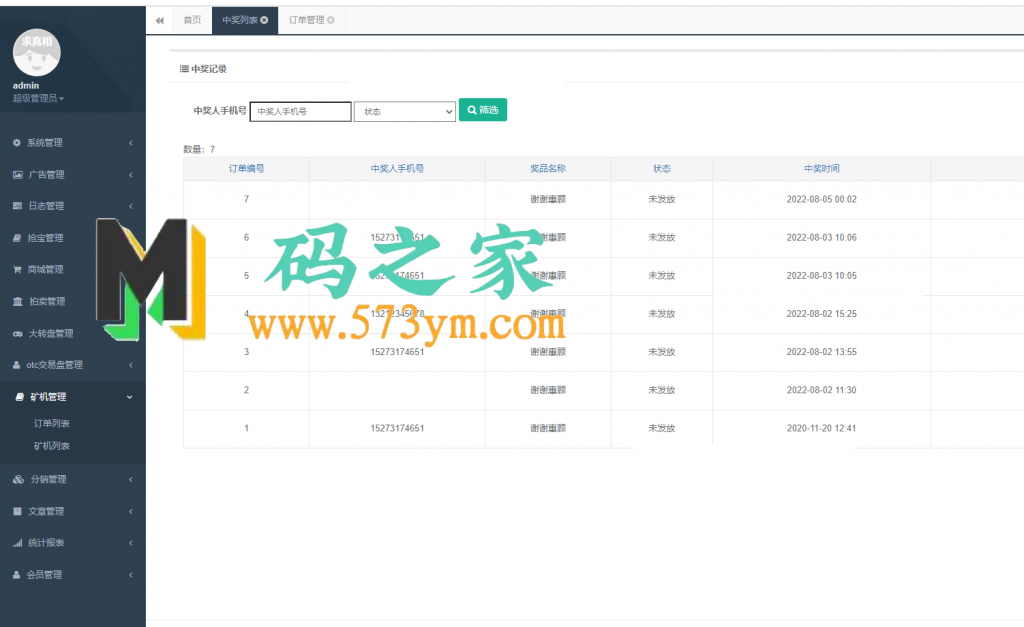Click the bar chart icon for 统计报表
This screenshot has width=1024, height=627.
[17, 543]
